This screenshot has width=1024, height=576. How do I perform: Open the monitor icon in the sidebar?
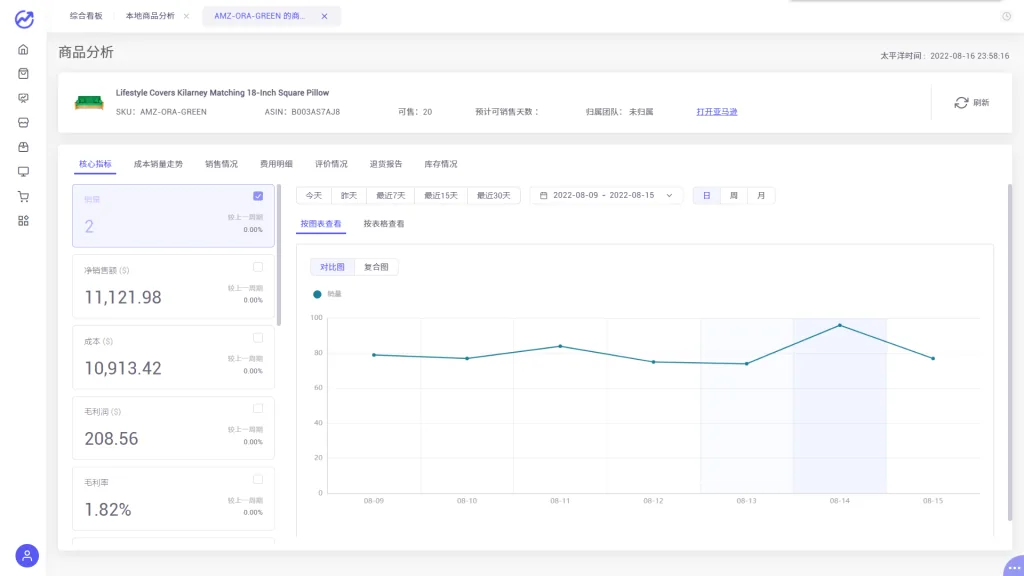pyautogui.click(x=24, y=172)
